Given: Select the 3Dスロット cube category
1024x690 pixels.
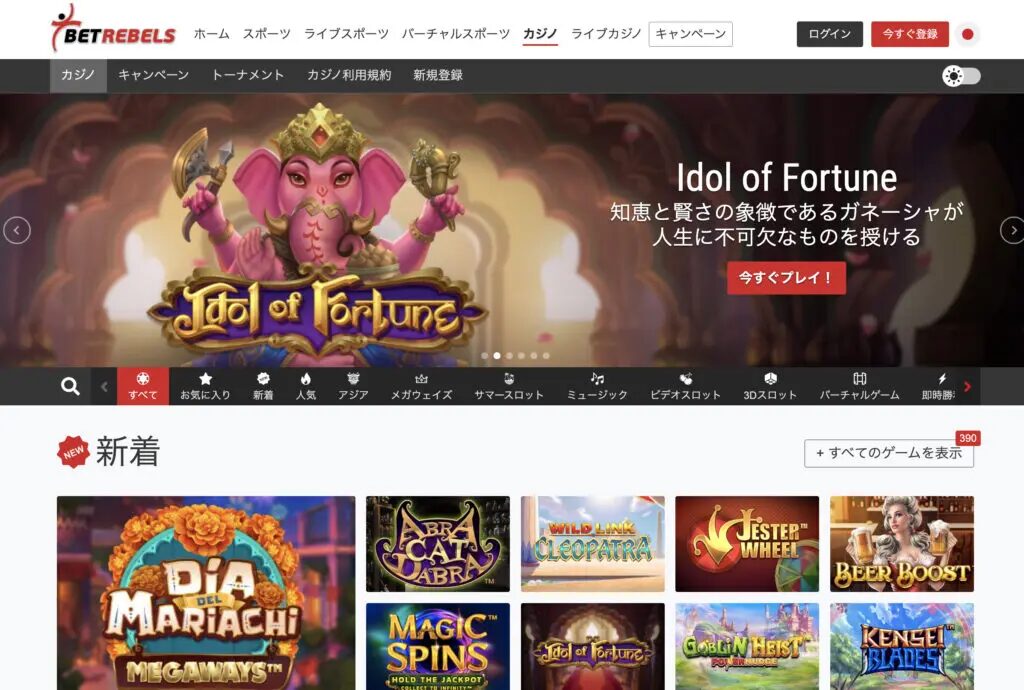Looking at the screenshot, I should 770,386.
